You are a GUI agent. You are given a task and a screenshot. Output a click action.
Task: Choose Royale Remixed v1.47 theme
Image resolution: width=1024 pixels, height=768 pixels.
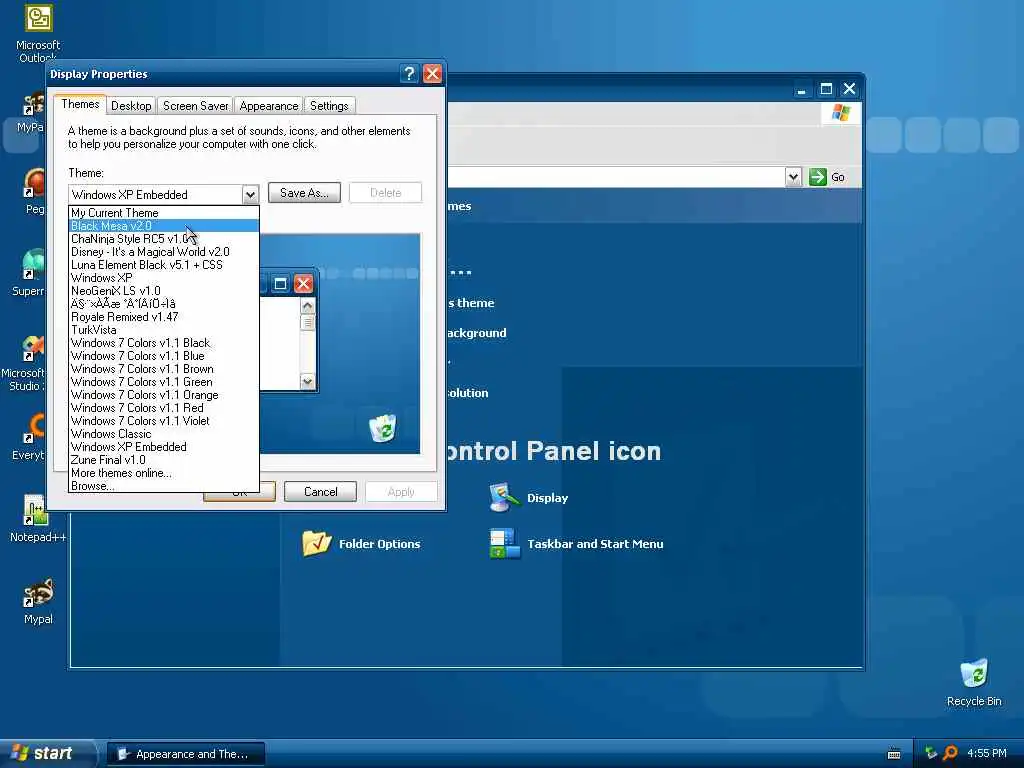[x=164, y=317]
